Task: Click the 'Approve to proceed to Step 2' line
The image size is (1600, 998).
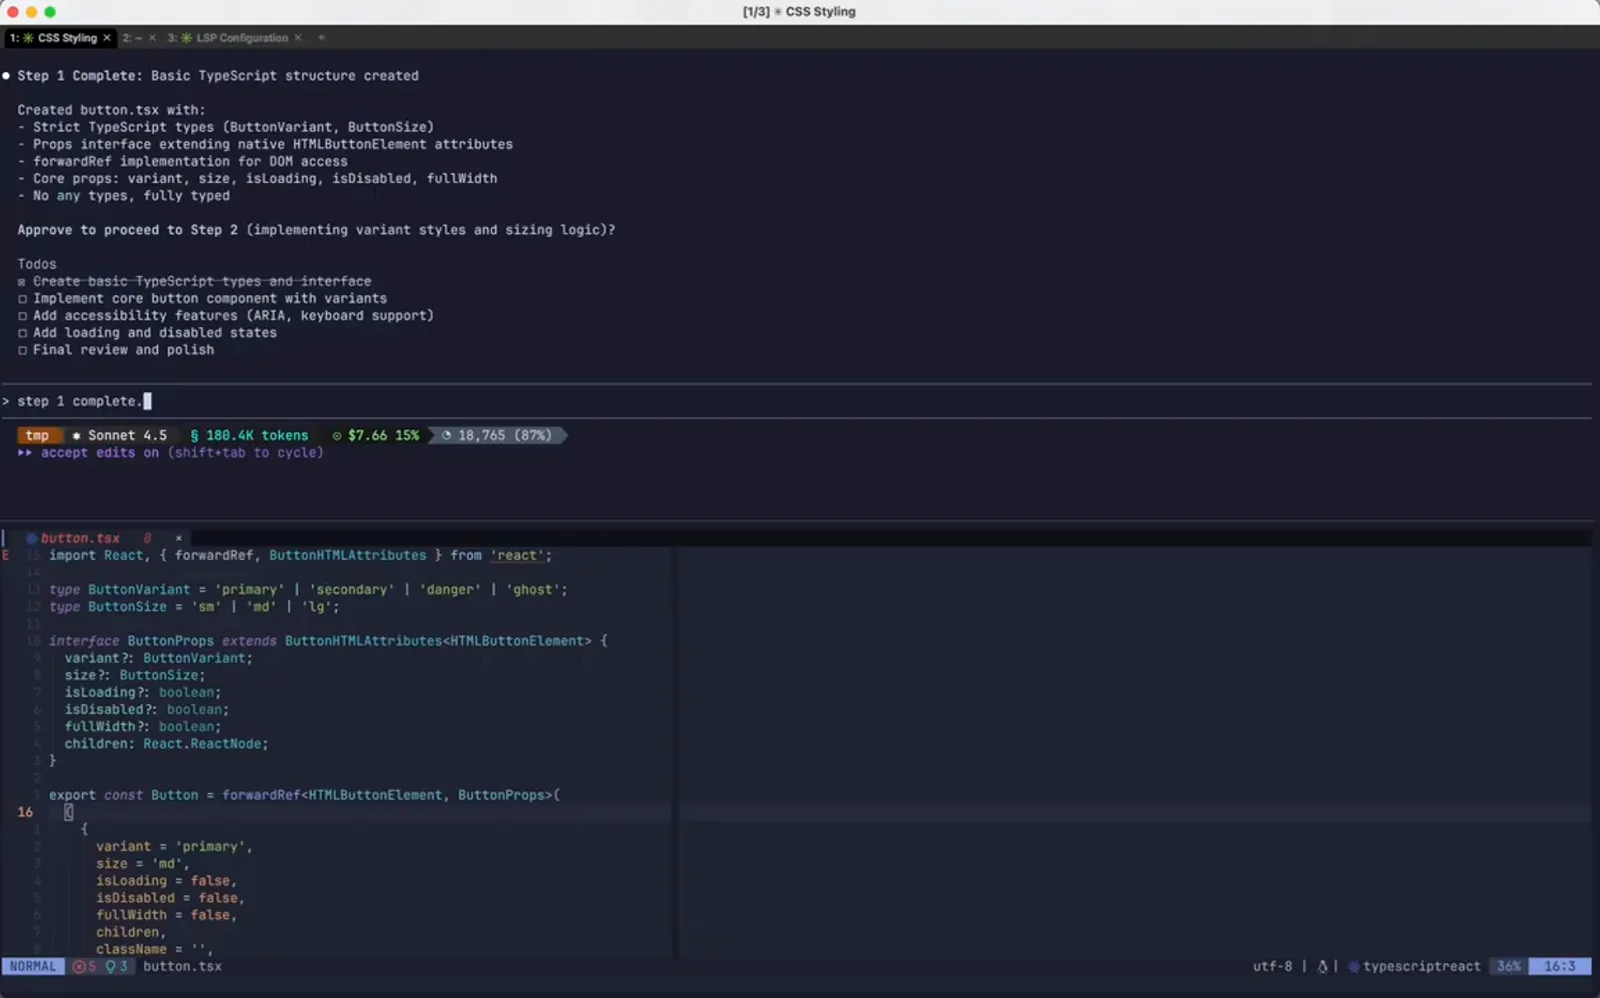Action: [316, 230]
